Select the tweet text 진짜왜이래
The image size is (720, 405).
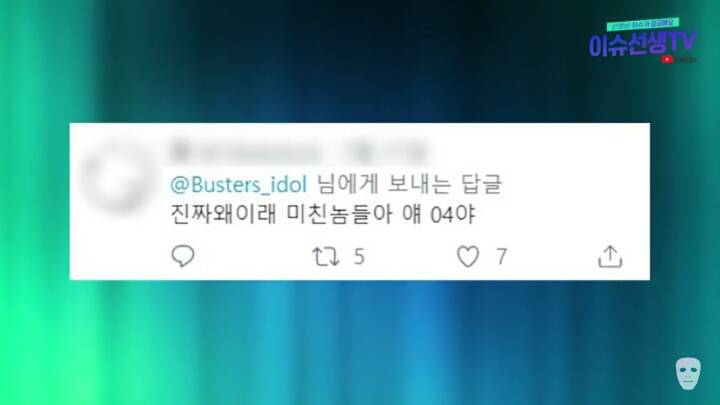(223, 214)
